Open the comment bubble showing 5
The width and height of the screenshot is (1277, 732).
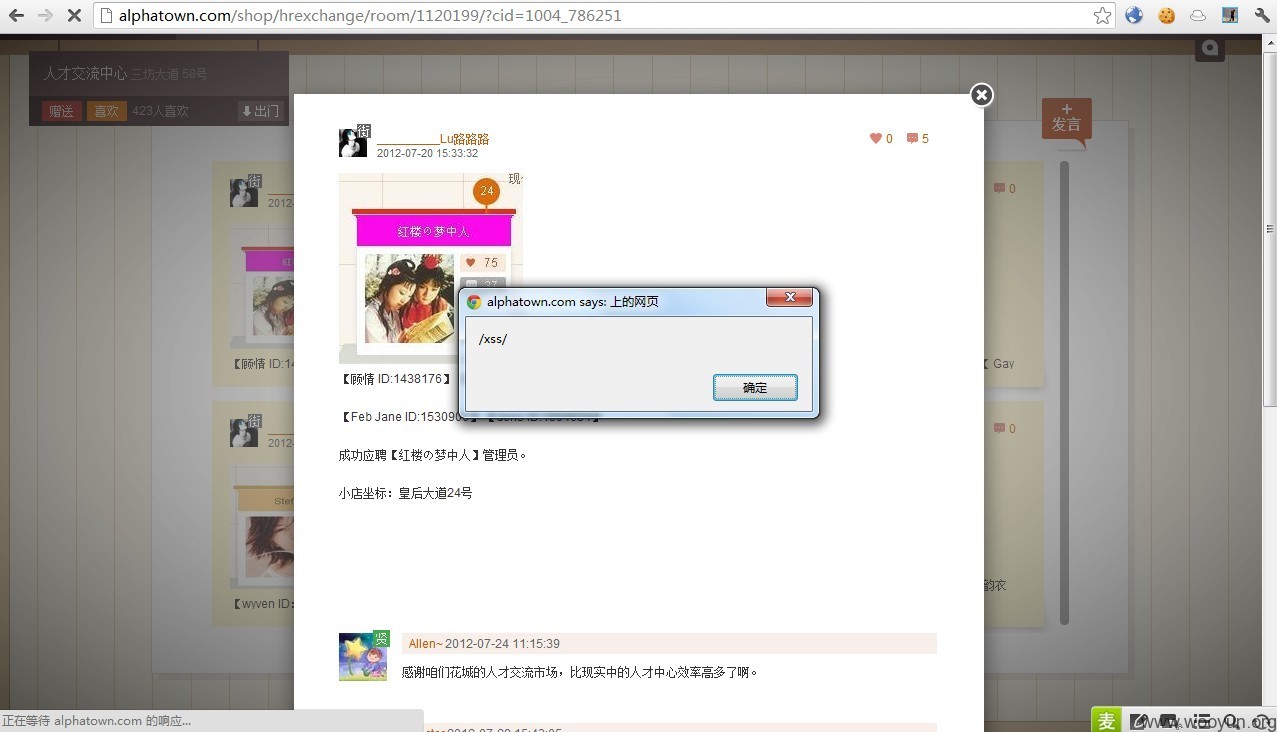tap(912, 139)
